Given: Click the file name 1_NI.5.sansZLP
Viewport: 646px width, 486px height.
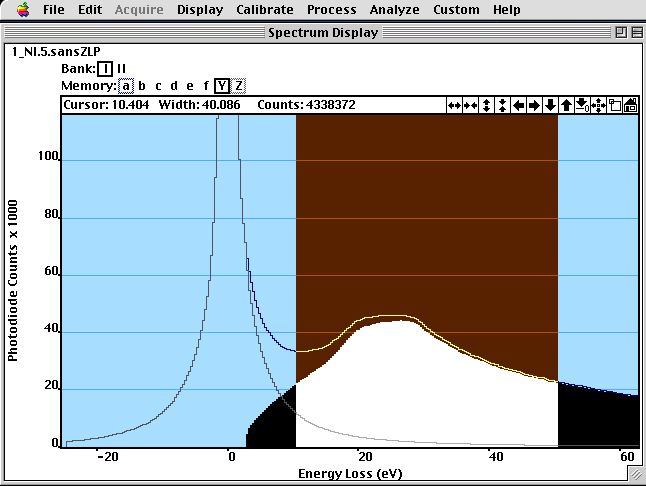Looking at the screenshot, I should tap(56, 51).
